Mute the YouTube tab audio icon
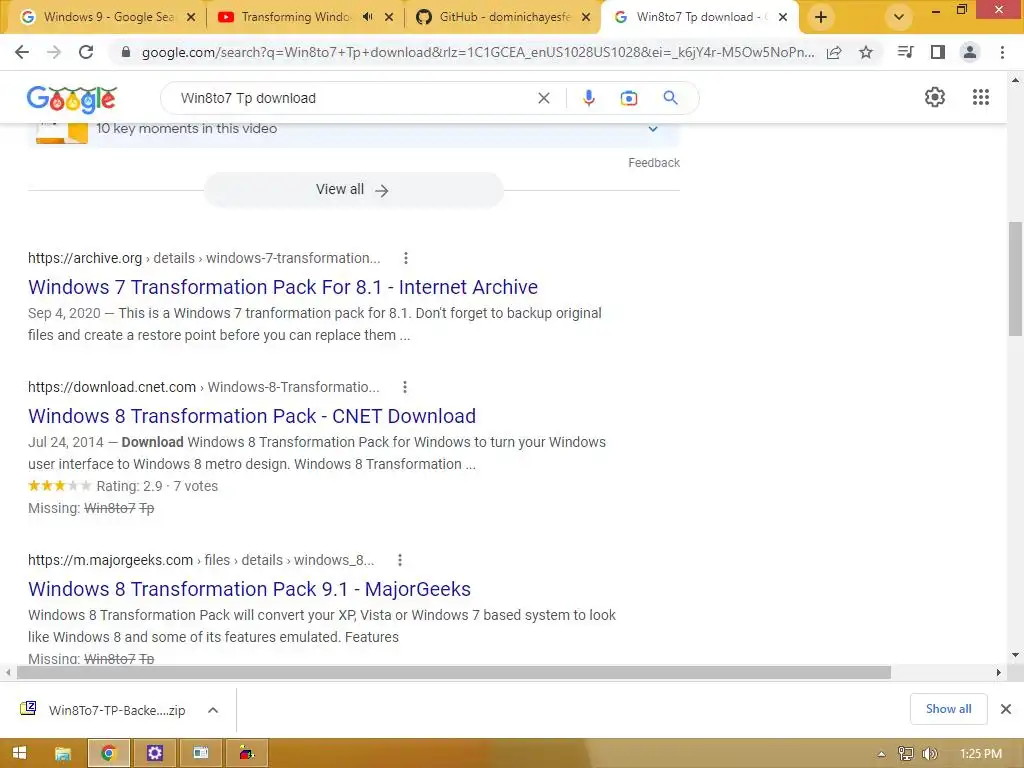The width and height of the screenshot is (1024, 768). [x=368, y=17]
